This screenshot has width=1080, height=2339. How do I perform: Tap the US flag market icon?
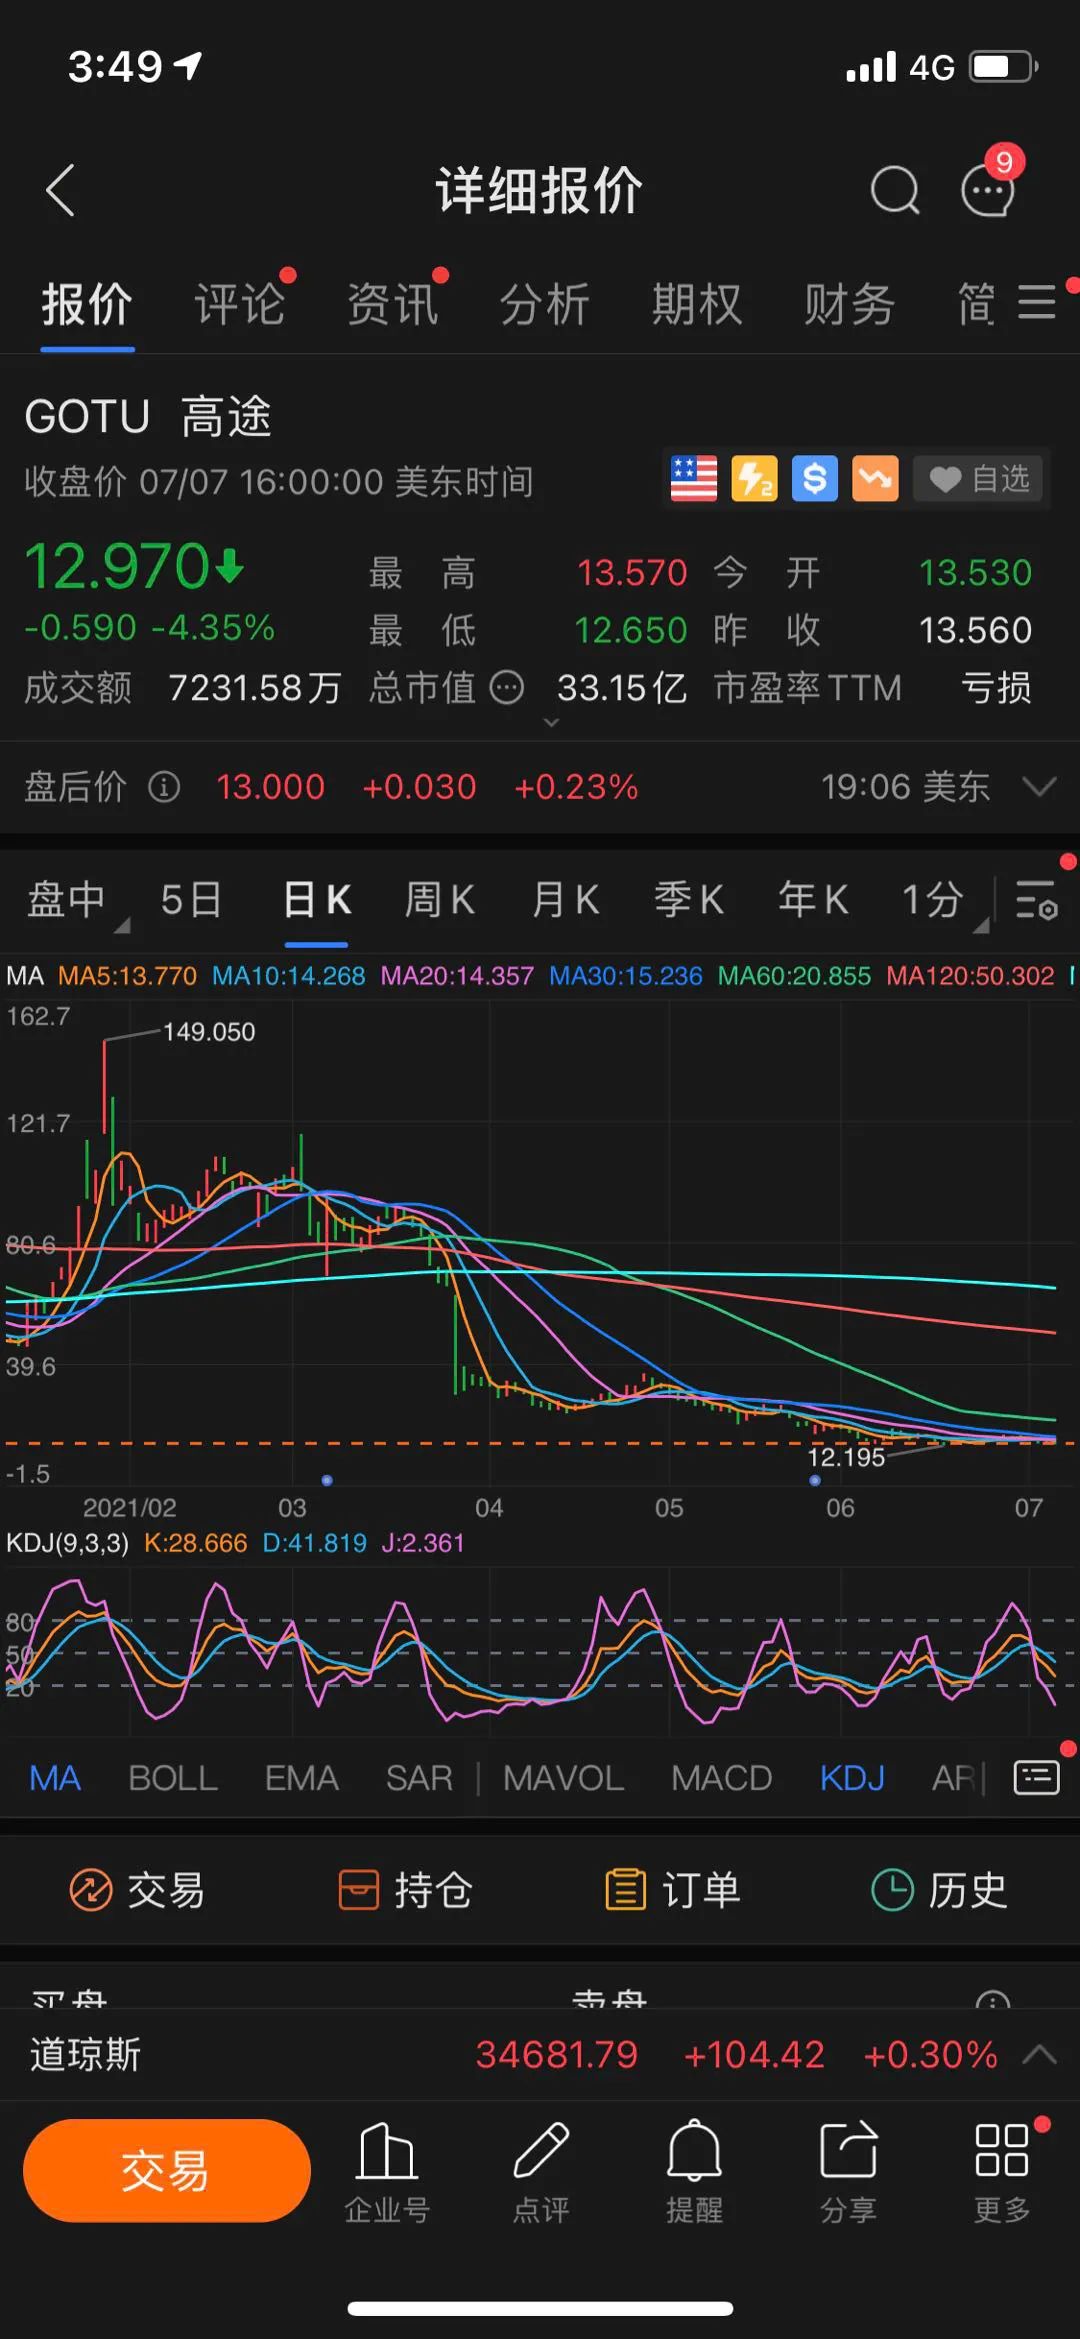click(694, 479)
